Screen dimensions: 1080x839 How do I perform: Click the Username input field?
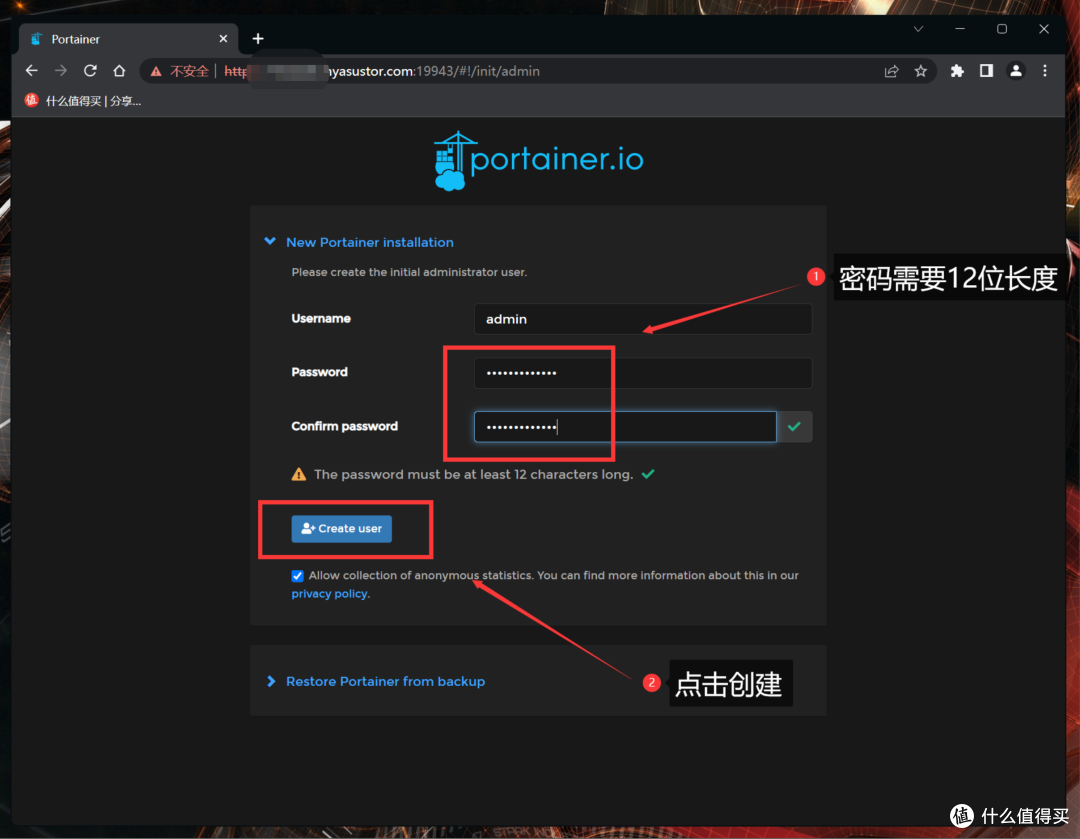pyautogui.click(x=642, y=319)
